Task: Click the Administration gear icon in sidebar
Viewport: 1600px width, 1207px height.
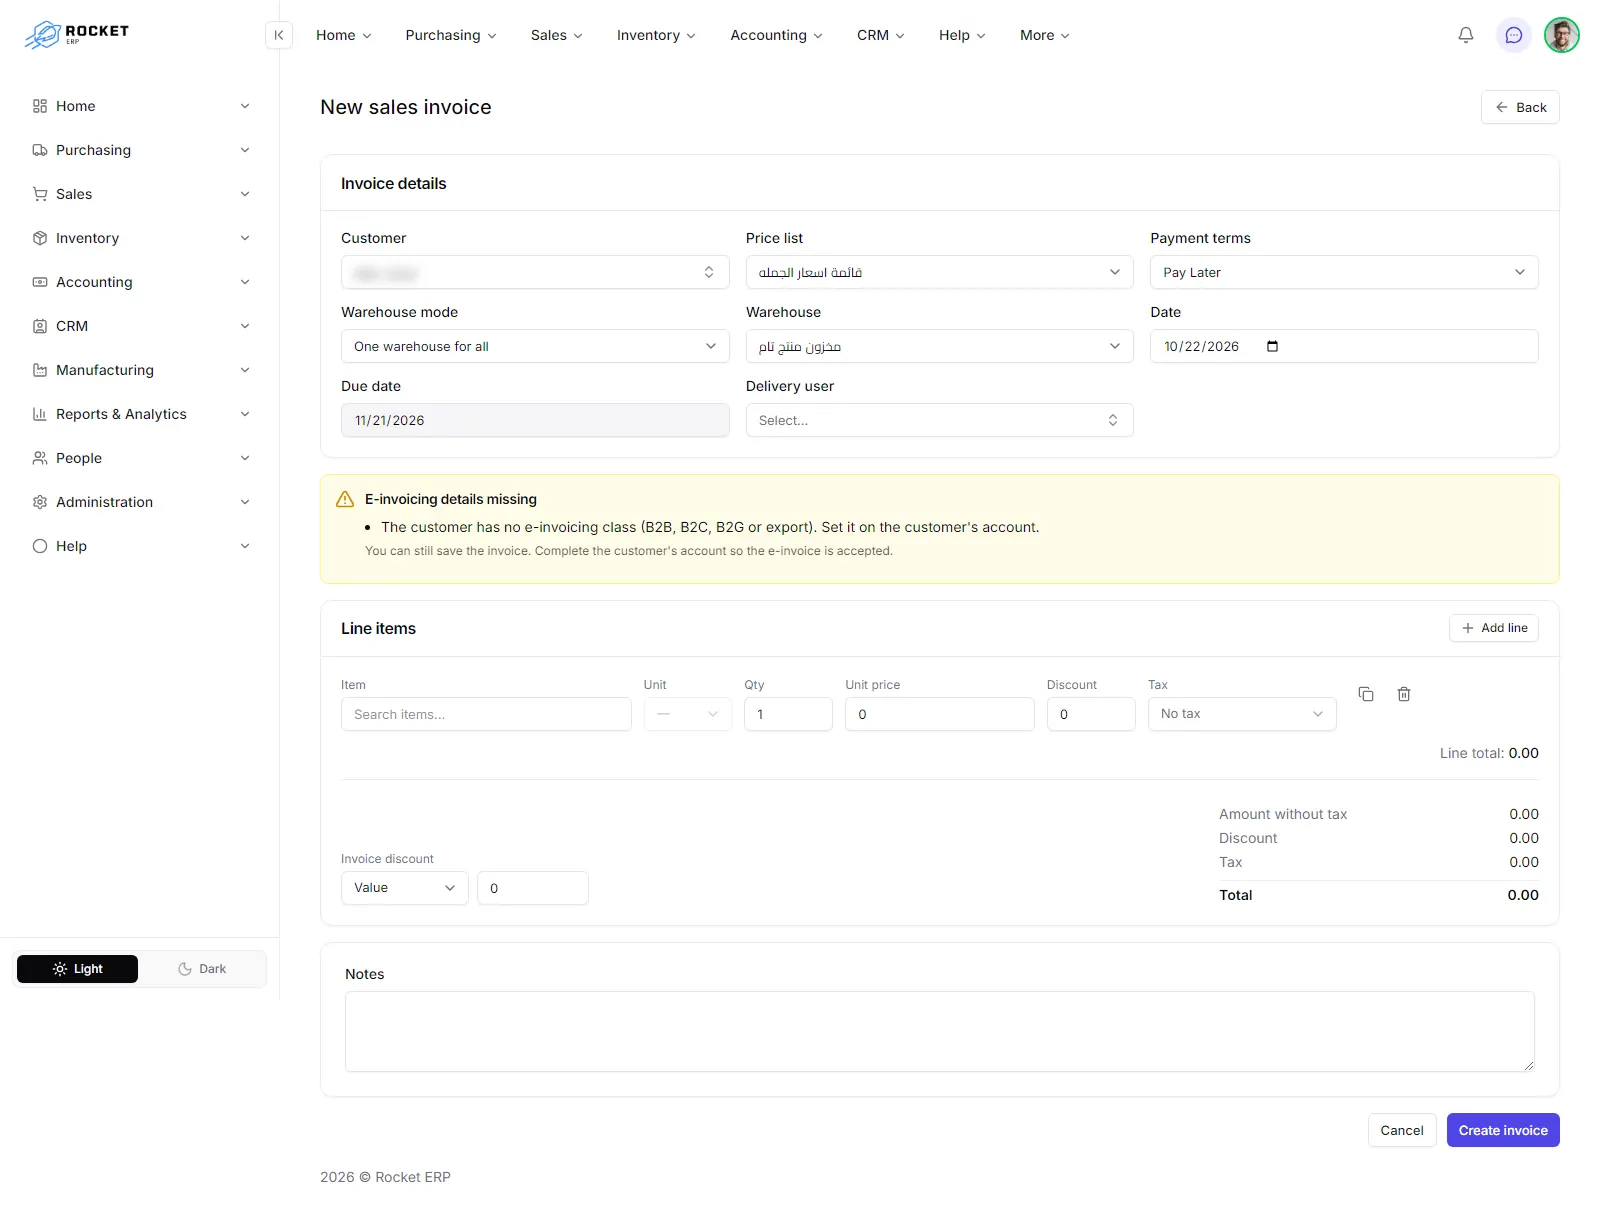Action: pyautogui.click(x=40, y=502)
